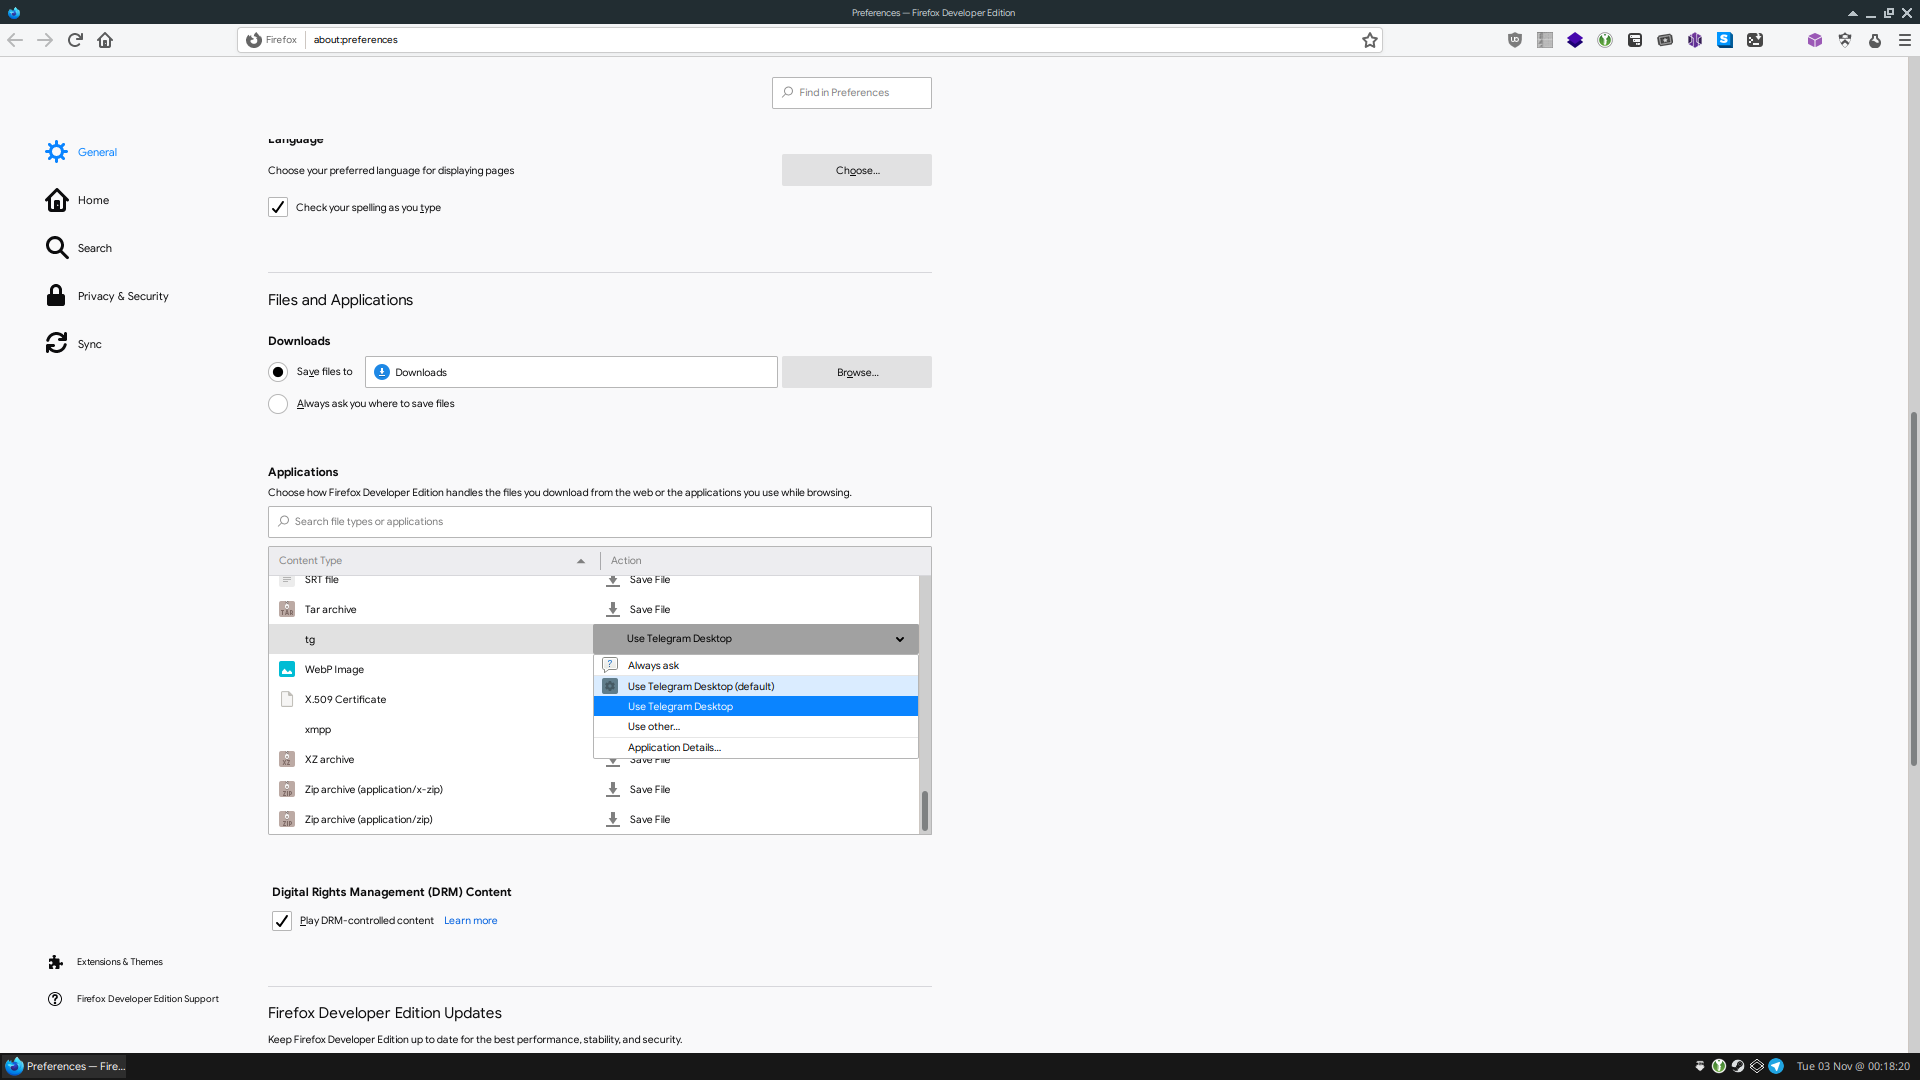Image resolution: width=1920 pixels, height=1080 pixels.
Task: Click the Search file types input field
Action: 600,522
